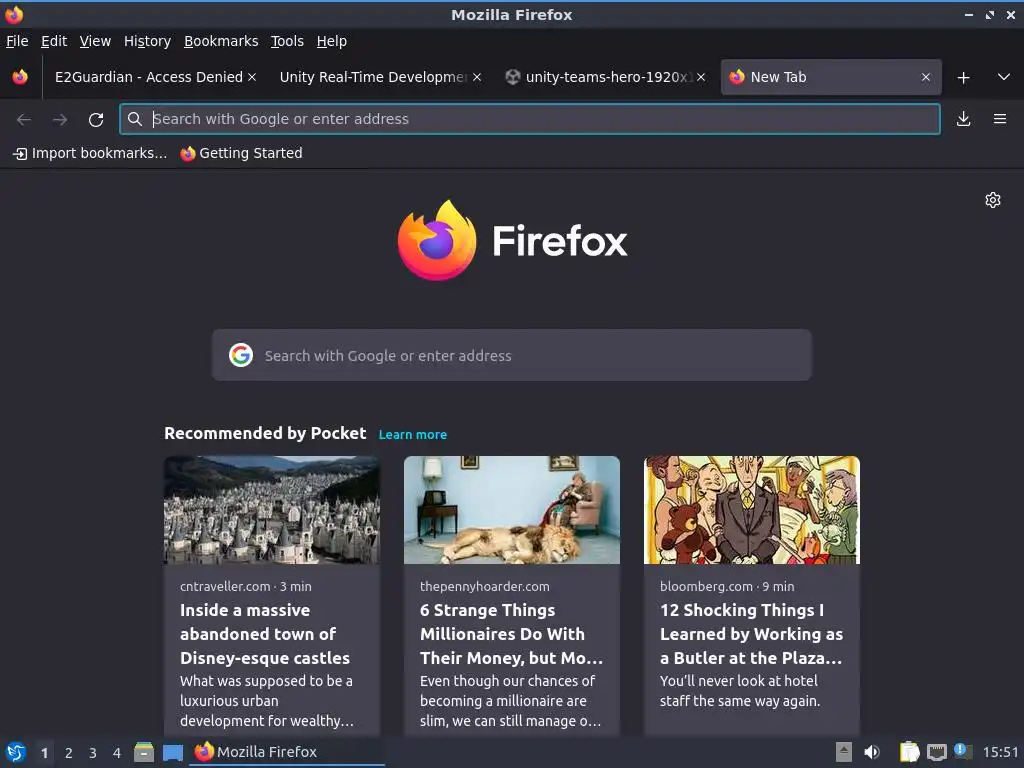Click the update notifier tray icon
1024x768 pixels.
coord(963,752)
